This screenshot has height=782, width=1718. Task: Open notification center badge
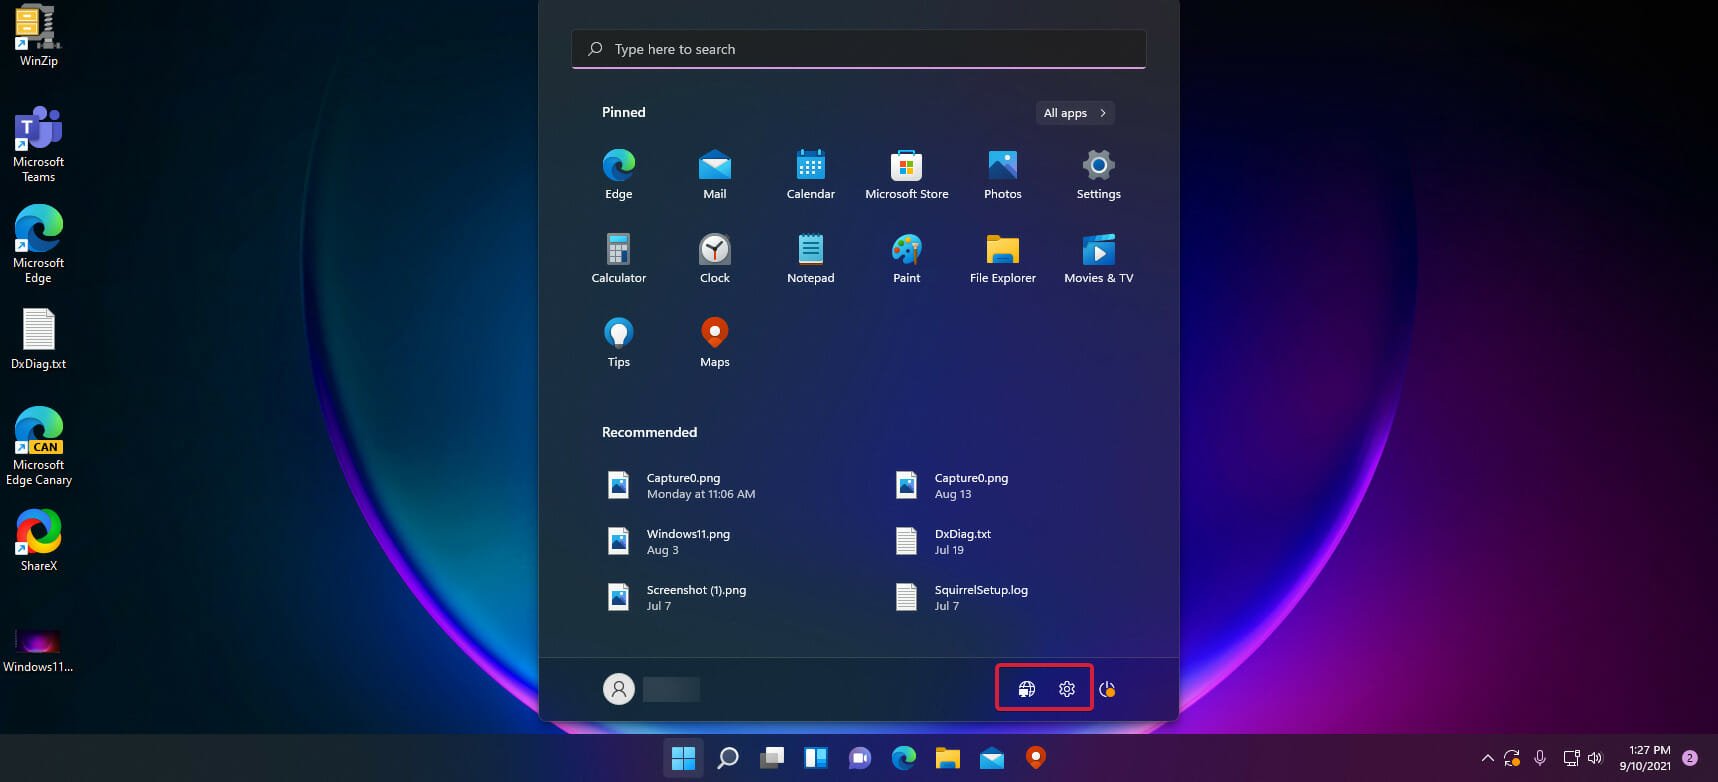tap(1690, 758)
